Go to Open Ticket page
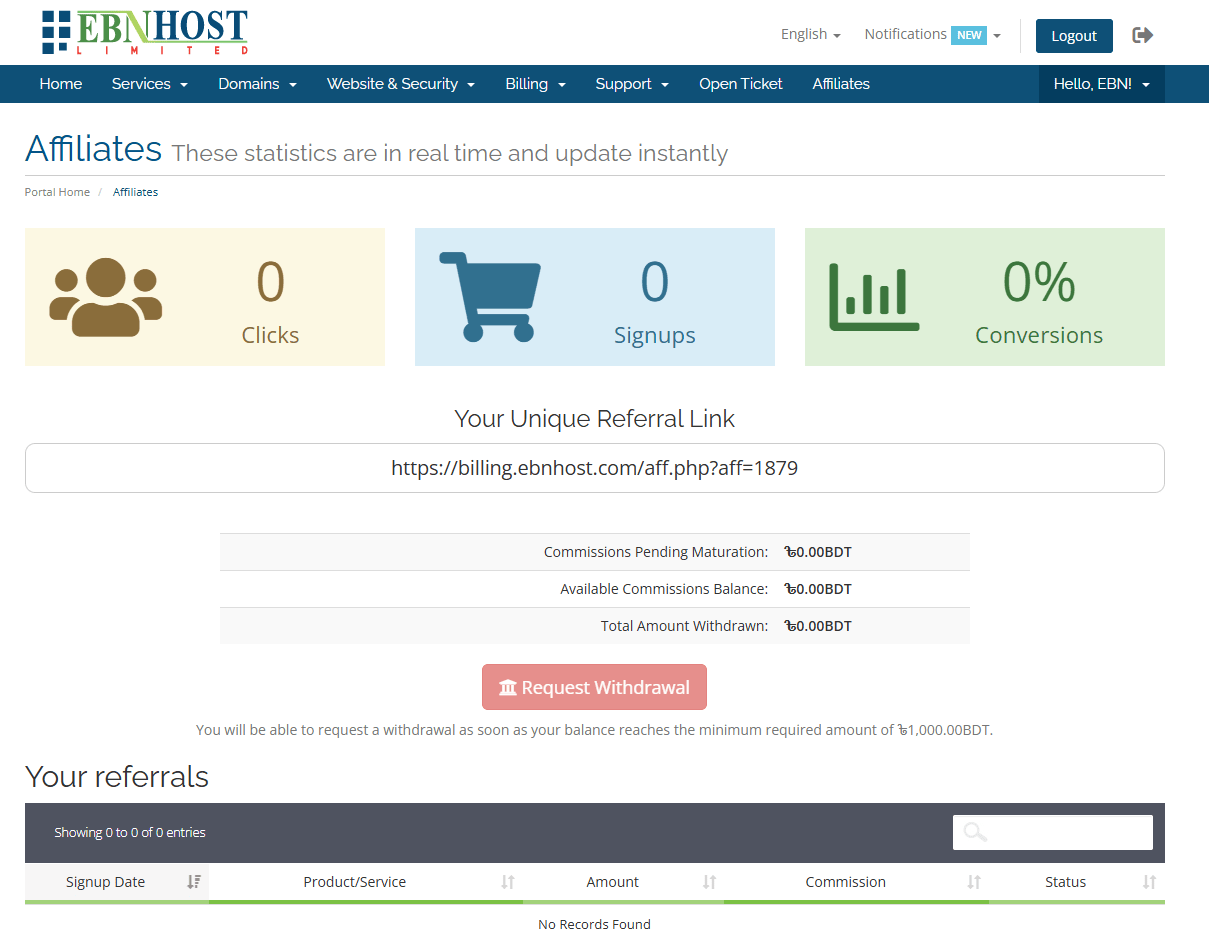1209x941 pixels. pyautogui.click(x=740, y=84)
